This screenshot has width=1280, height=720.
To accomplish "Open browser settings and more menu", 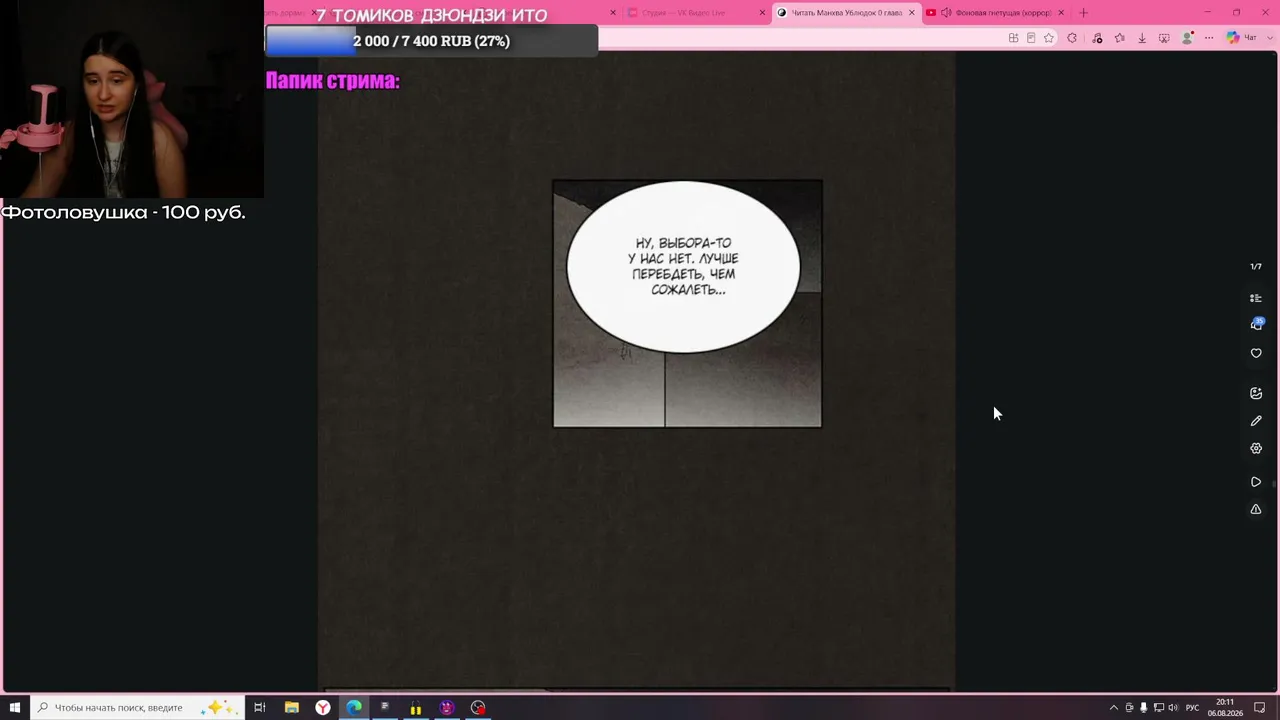I will coord(1208,38).
